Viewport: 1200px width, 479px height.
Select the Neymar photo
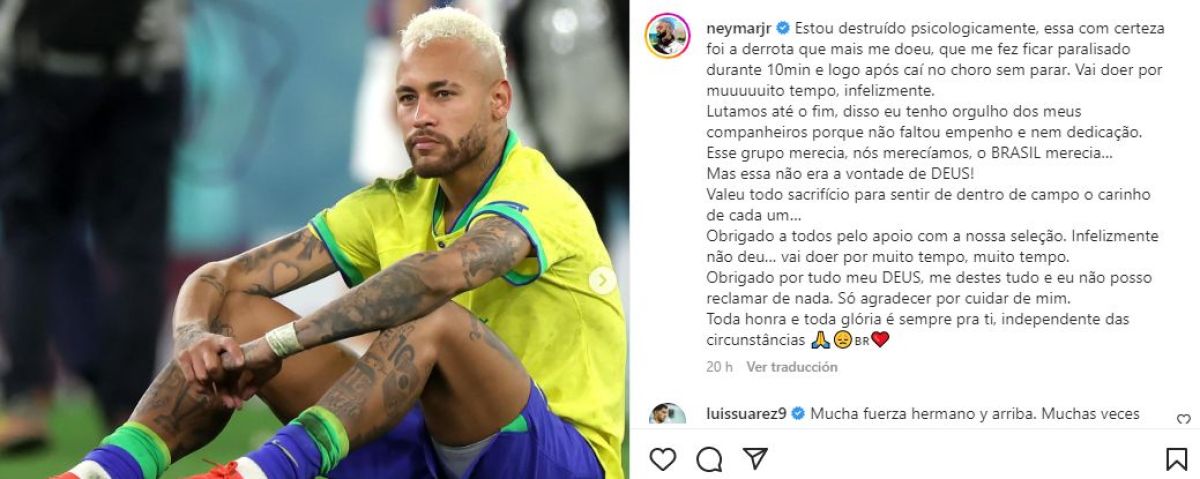(314, 240)
